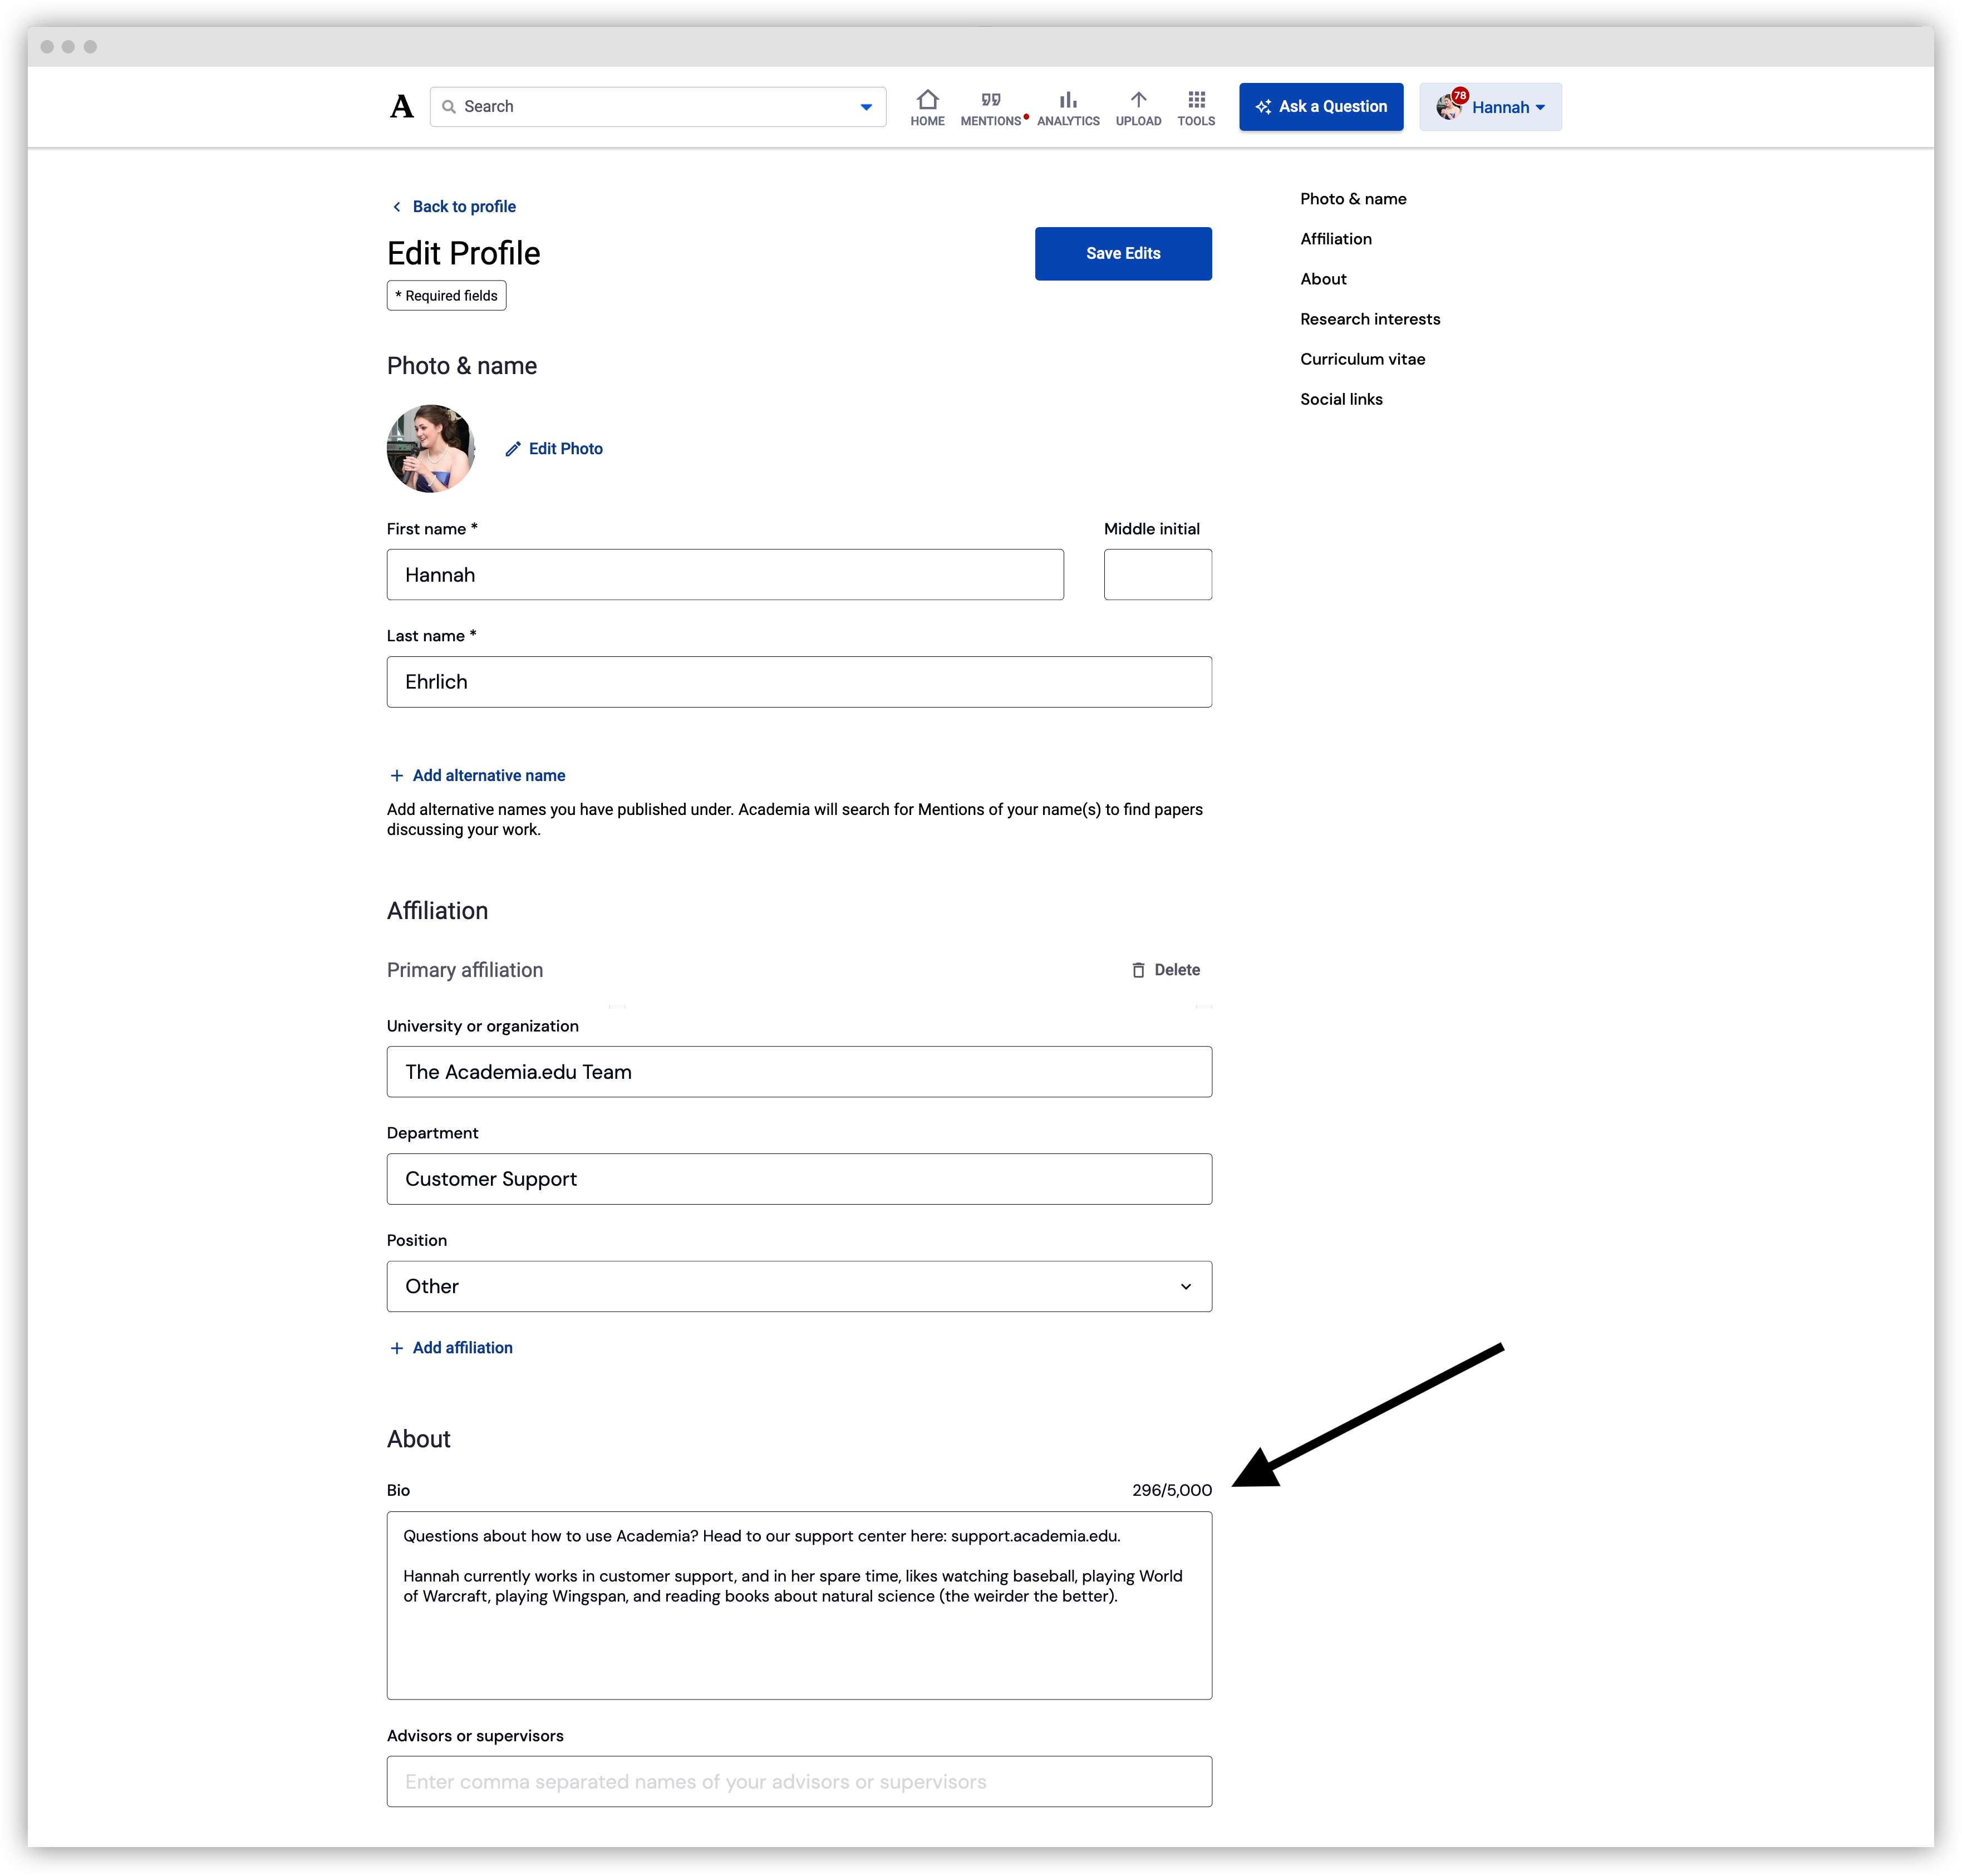This screenshot has width=1962, height=1876.
Task: Click the Upload icon
Action: (1138, 100)
